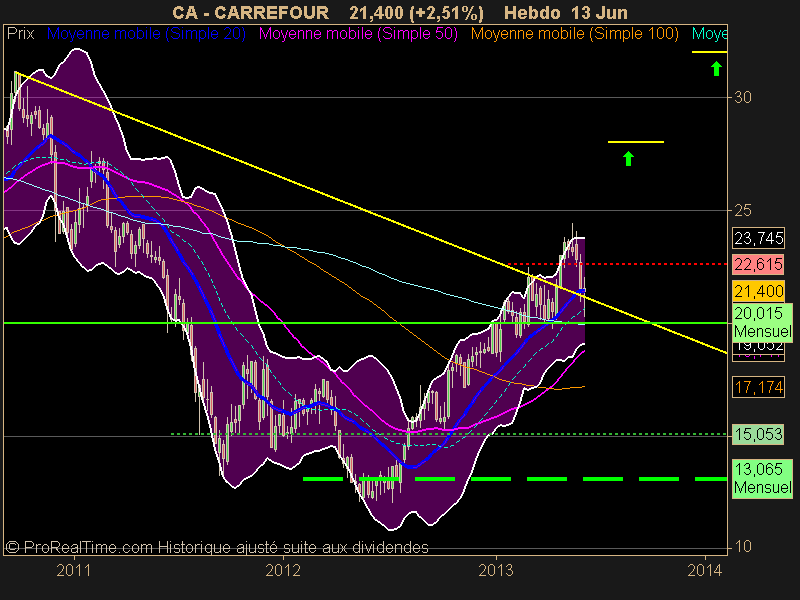This screenshot has width=800, height=600.
Task: Click the chart title 'CA - CARREFOUR'
Action: point(251,12)
